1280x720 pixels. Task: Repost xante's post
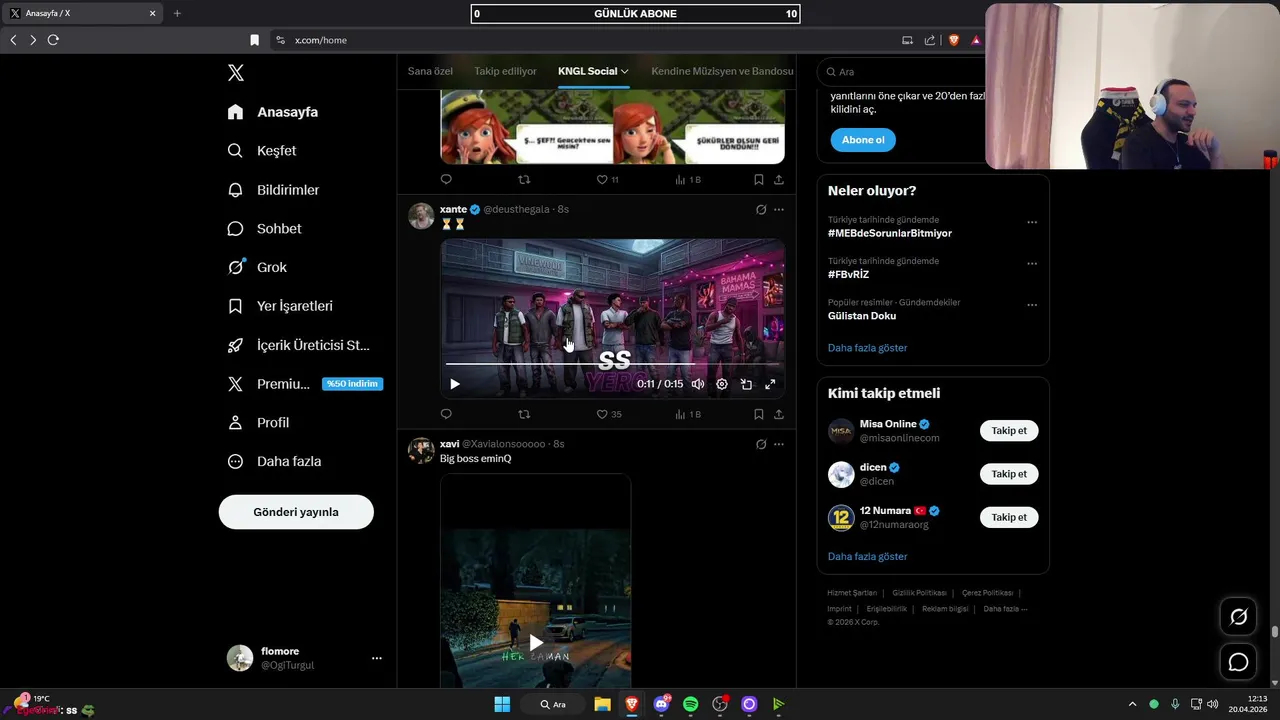[x=524, y=414]
